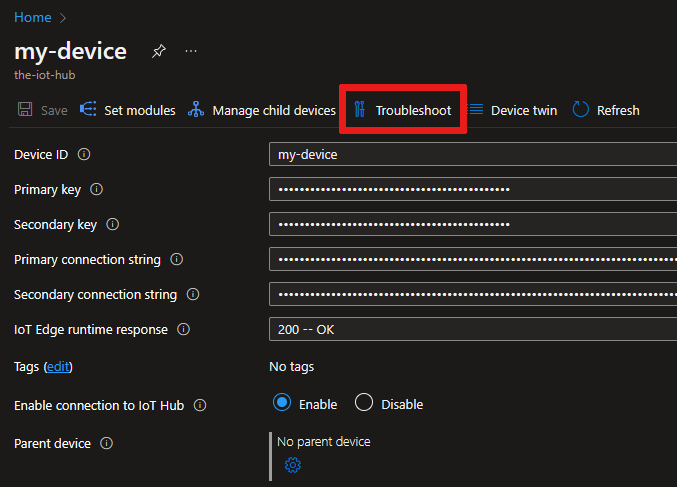
Task: Click the Troubleshoot toolbar button
Action: (403, 110)
